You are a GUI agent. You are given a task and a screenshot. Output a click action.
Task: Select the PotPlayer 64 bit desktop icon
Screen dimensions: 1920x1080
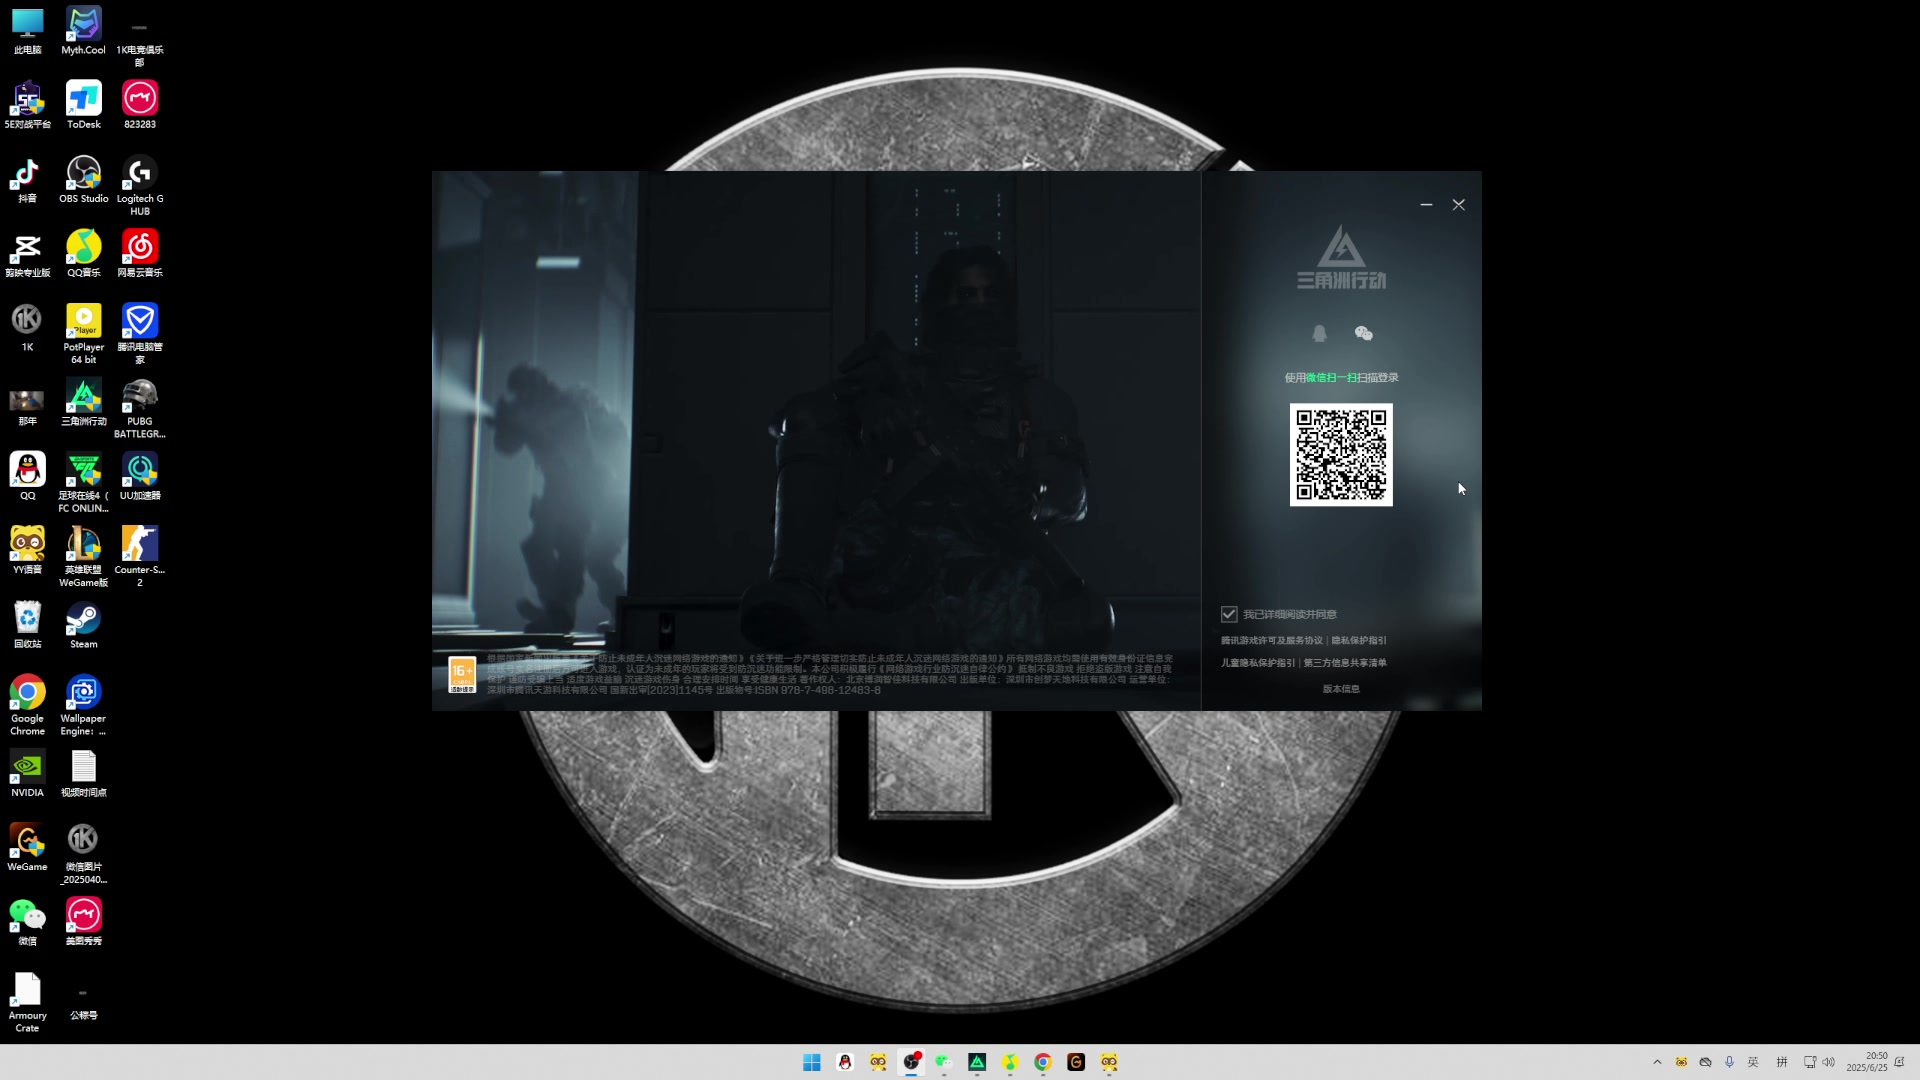coord(84,335)
